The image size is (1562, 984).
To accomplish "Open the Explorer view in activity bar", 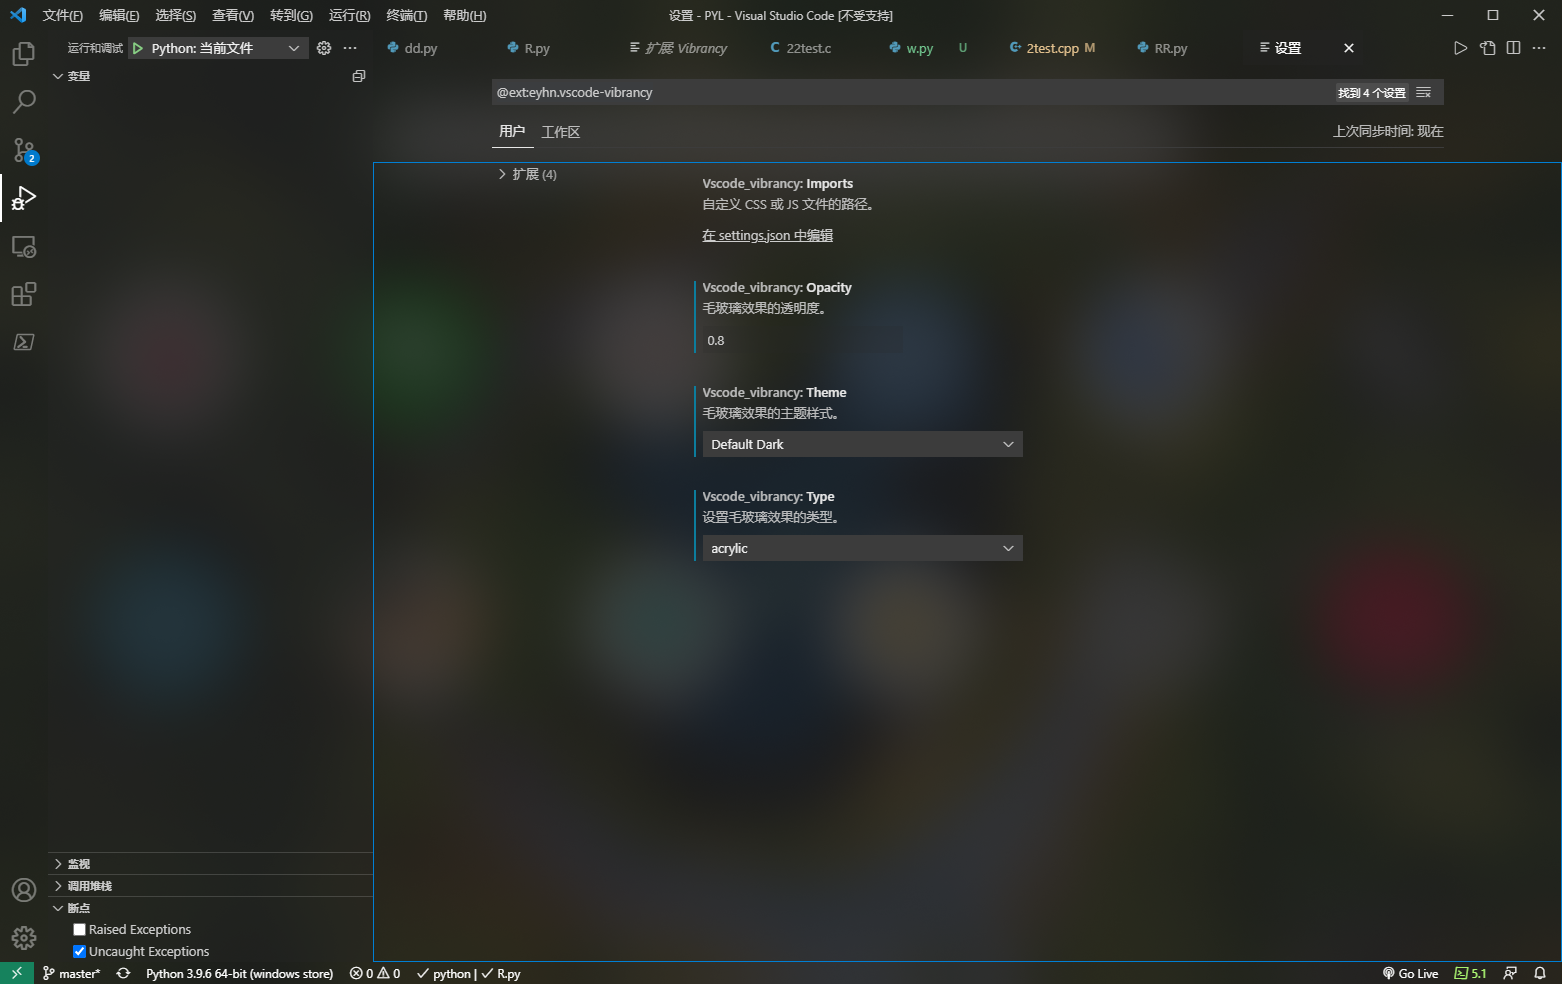I will pyautogui.click(x=24, y=54).
